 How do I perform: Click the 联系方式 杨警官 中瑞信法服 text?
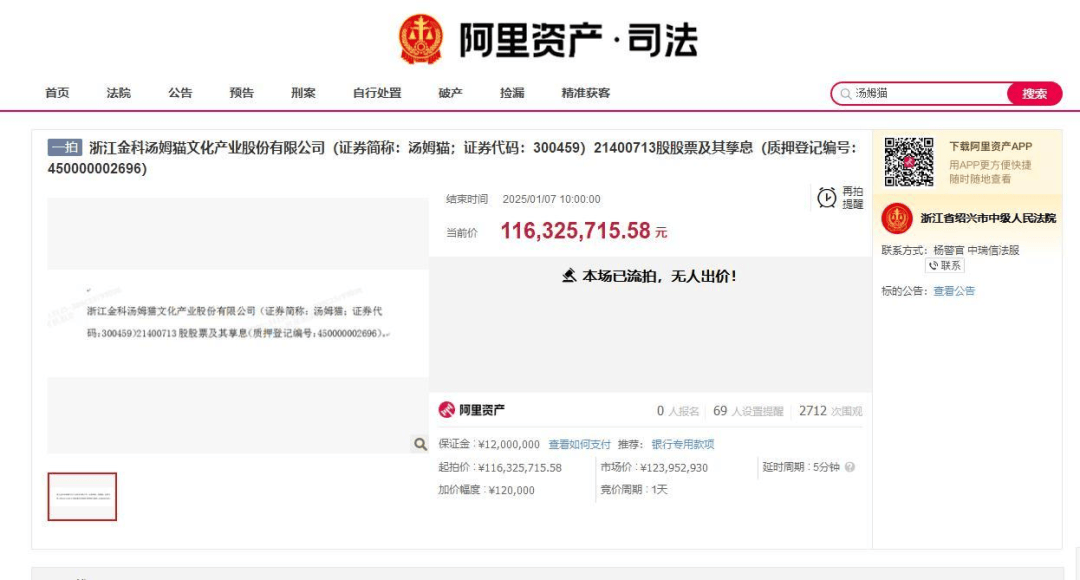tap(950, 250)
